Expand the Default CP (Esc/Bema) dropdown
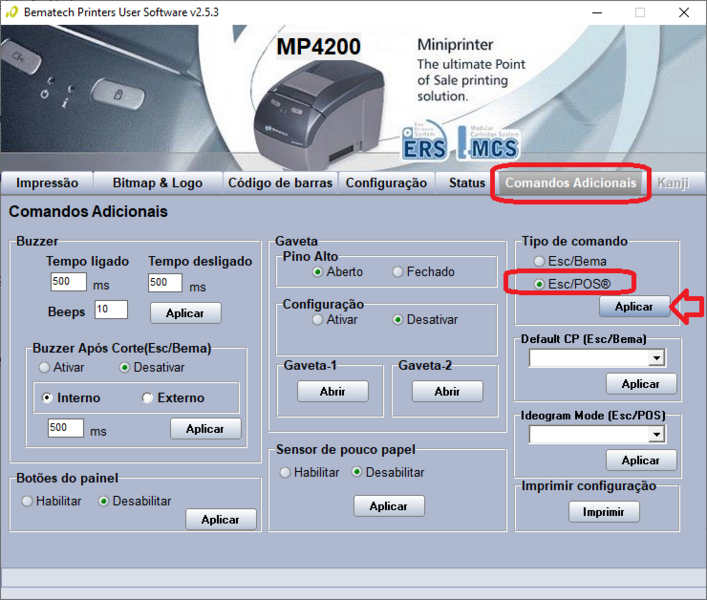Image resolution: width=707 pixels, height=600 pixels. pyautogui.click(x=656, y=358)
